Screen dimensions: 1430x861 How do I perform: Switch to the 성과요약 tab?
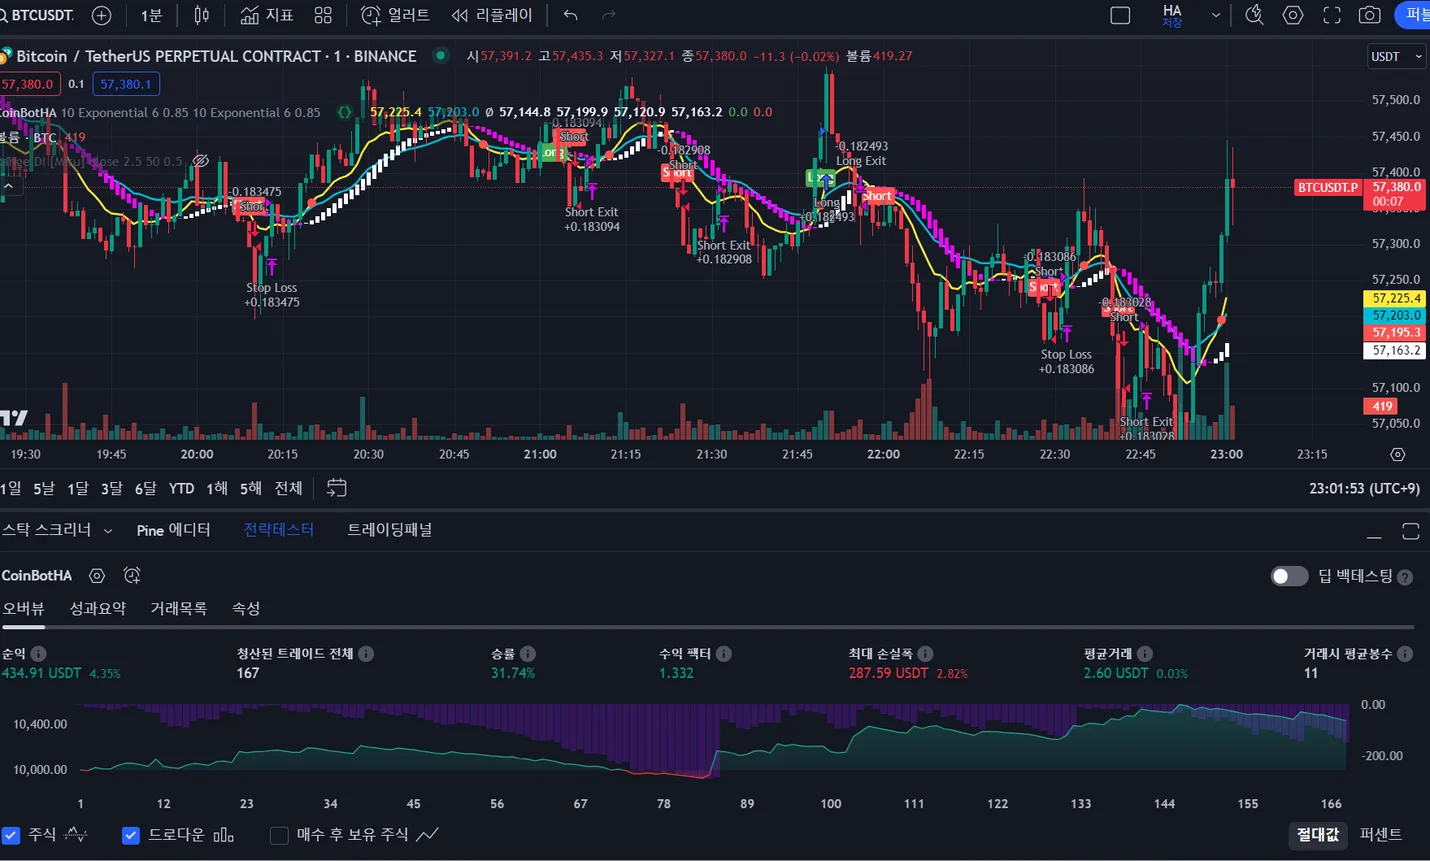coord(98,608)
